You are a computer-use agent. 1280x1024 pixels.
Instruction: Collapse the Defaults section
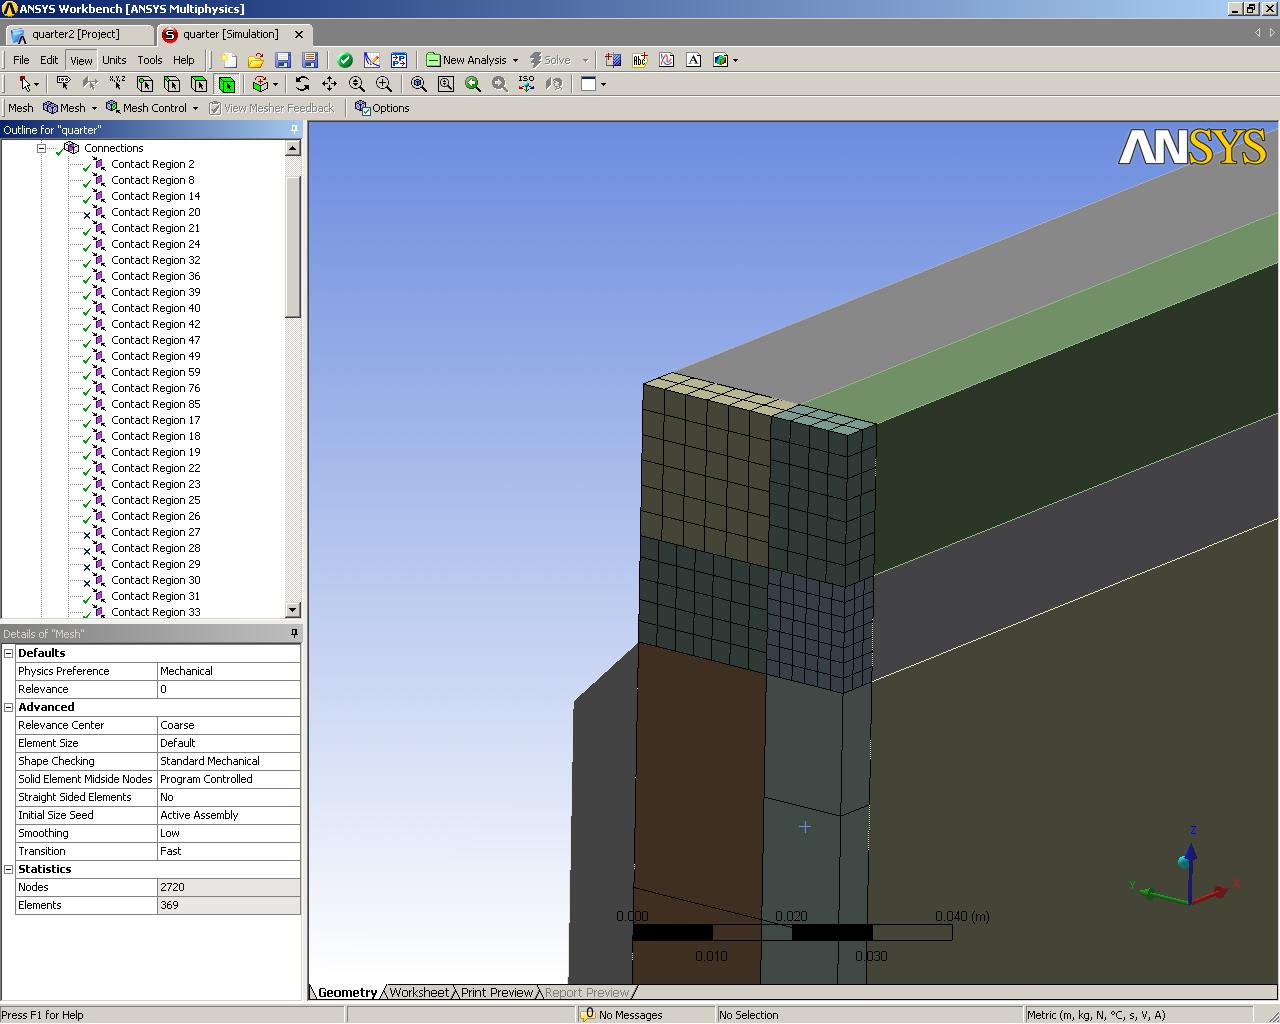(x=8, y=653)
